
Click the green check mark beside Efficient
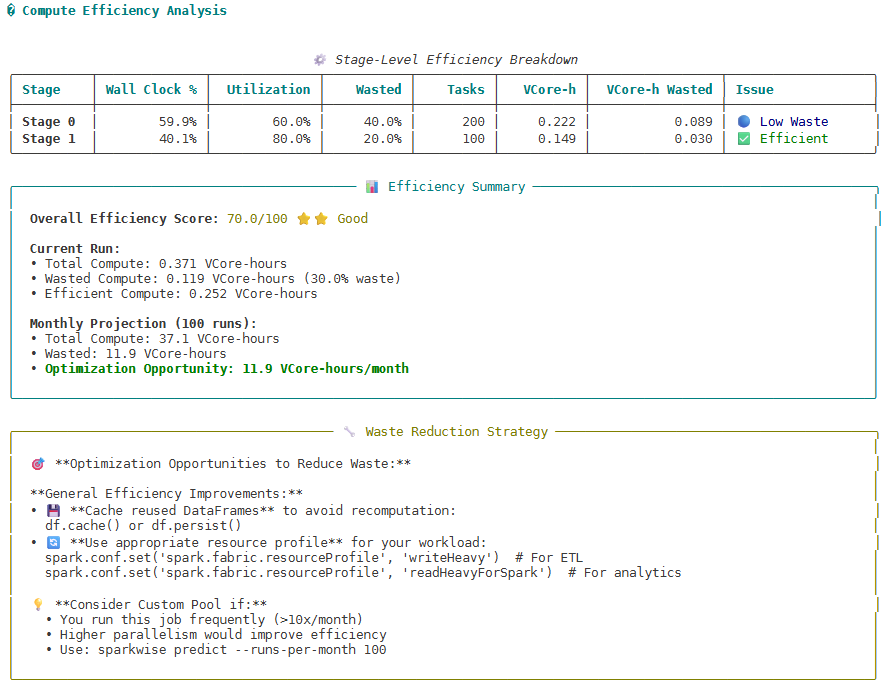click(744, 139)
